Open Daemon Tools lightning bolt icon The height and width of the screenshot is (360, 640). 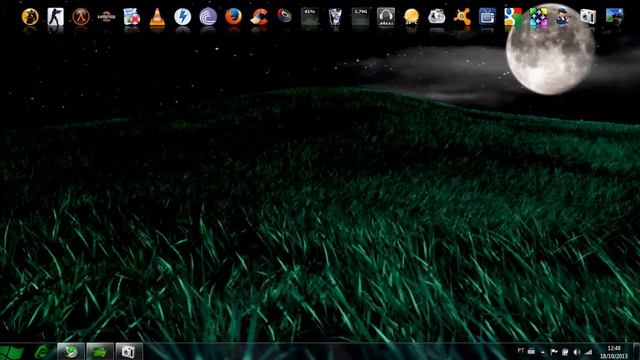[x=182, y=17]
